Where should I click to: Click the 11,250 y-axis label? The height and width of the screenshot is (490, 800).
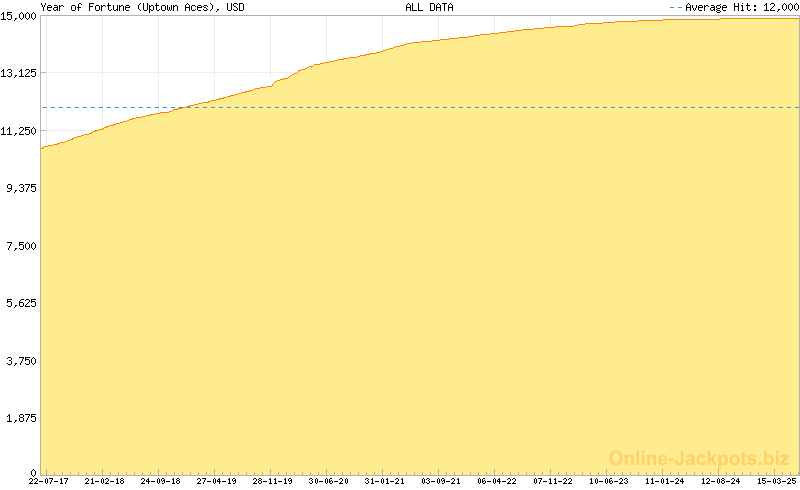[19, 130]
